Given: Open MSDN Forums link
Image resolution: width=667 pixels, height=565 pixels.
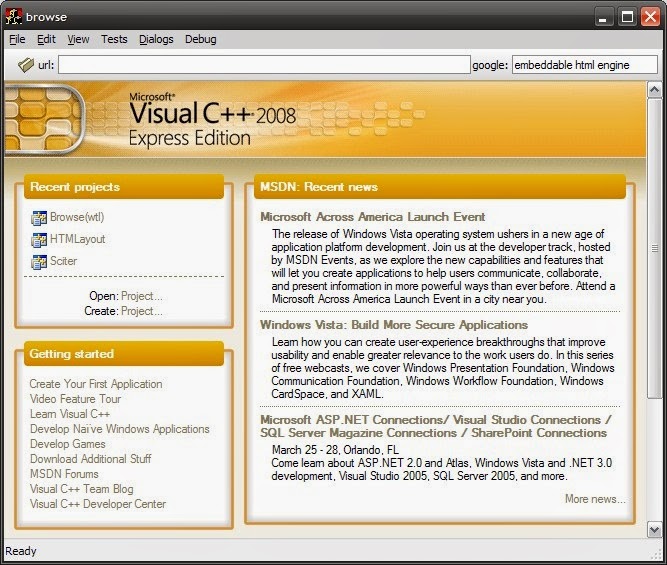Looking at the screenshot, I should pos(64,474).
